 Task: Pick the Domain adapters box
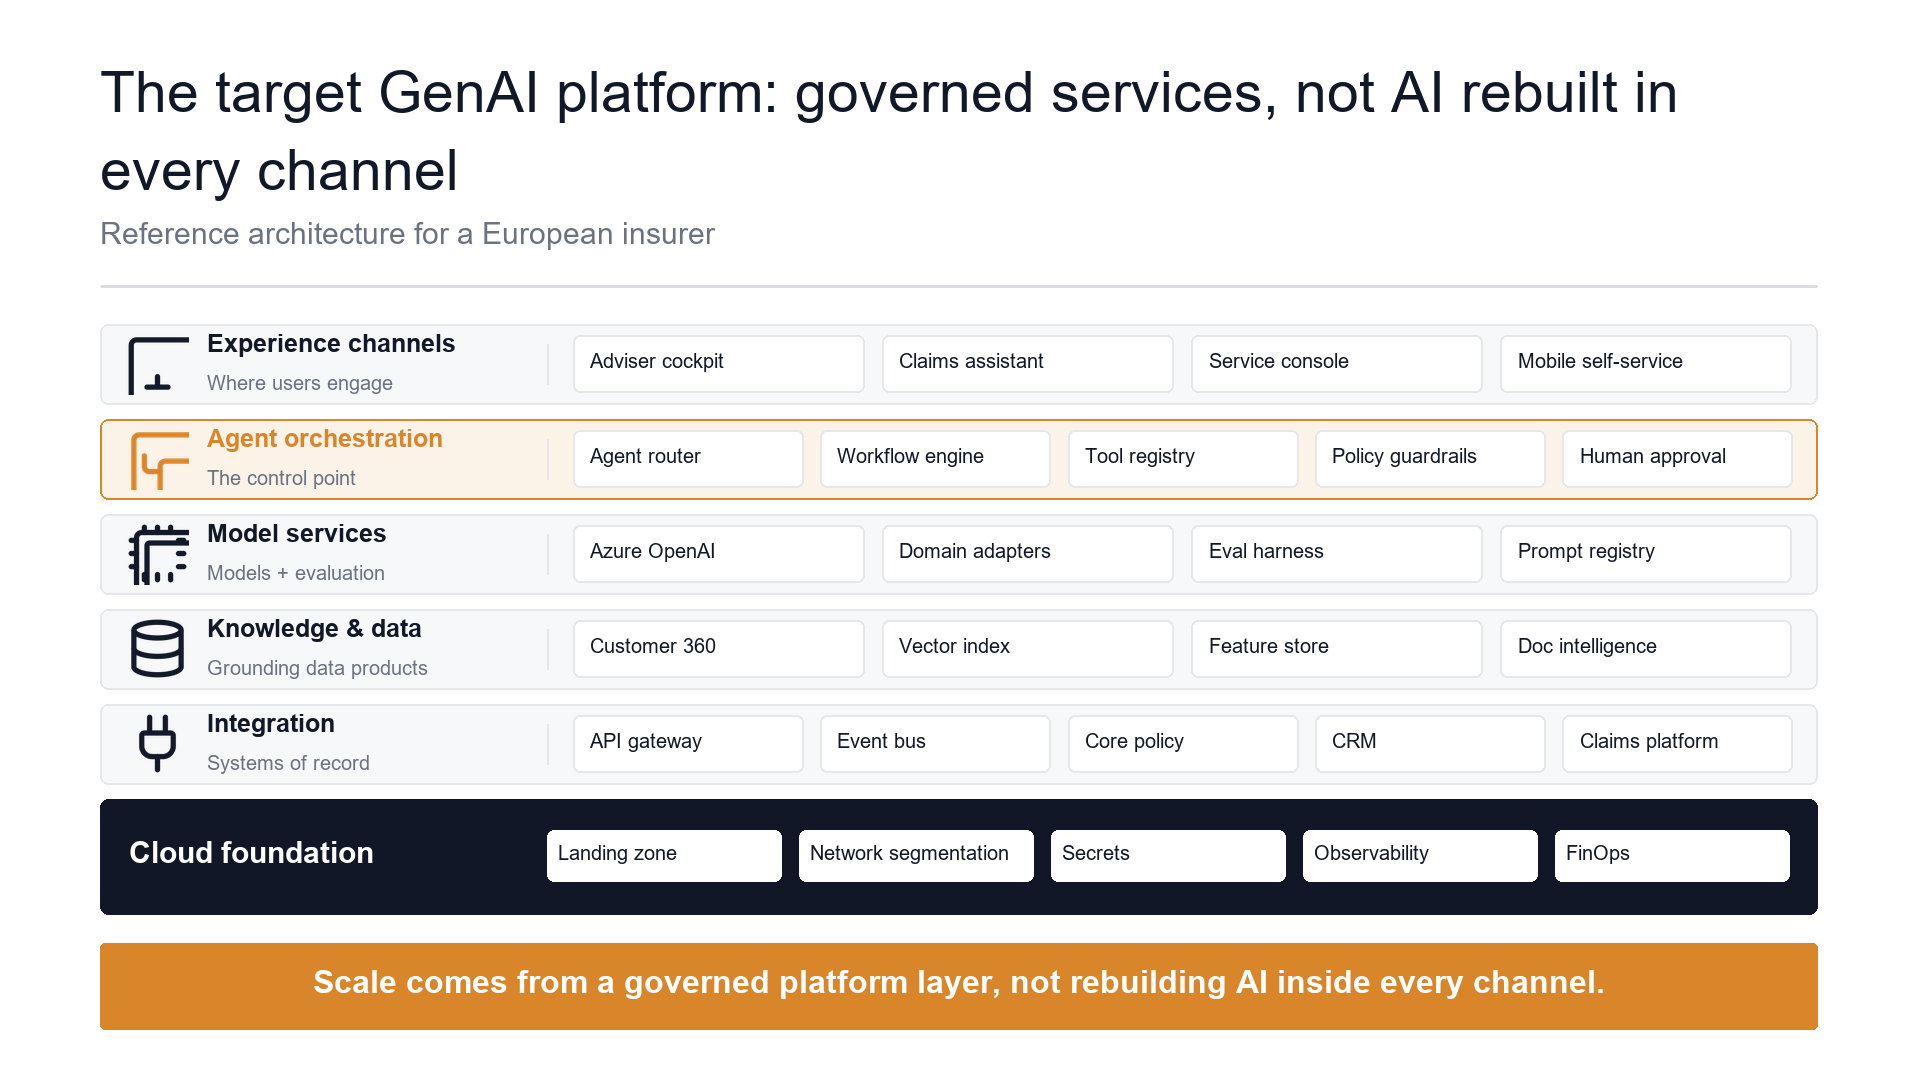(x=1027, y=554)
